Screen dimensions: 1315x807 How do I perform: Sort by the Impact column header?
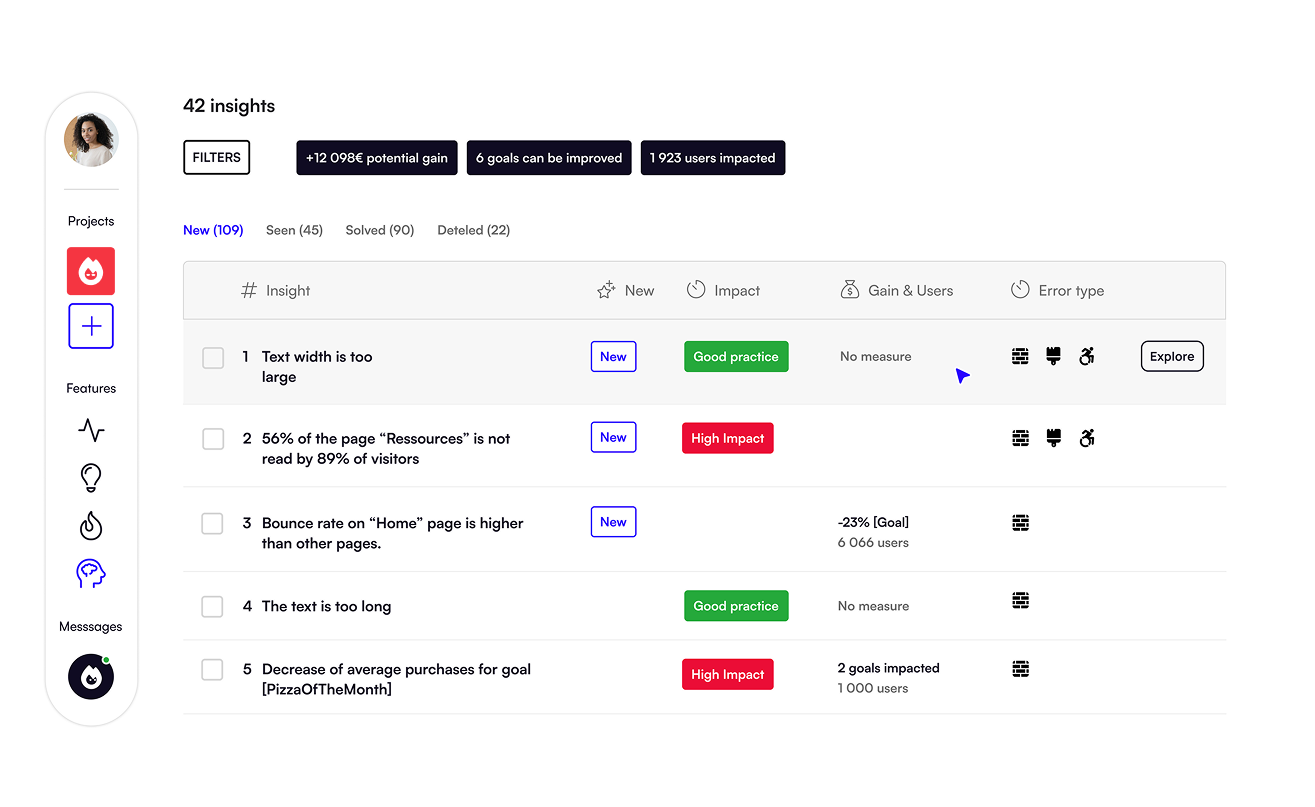tap(737, 291)
